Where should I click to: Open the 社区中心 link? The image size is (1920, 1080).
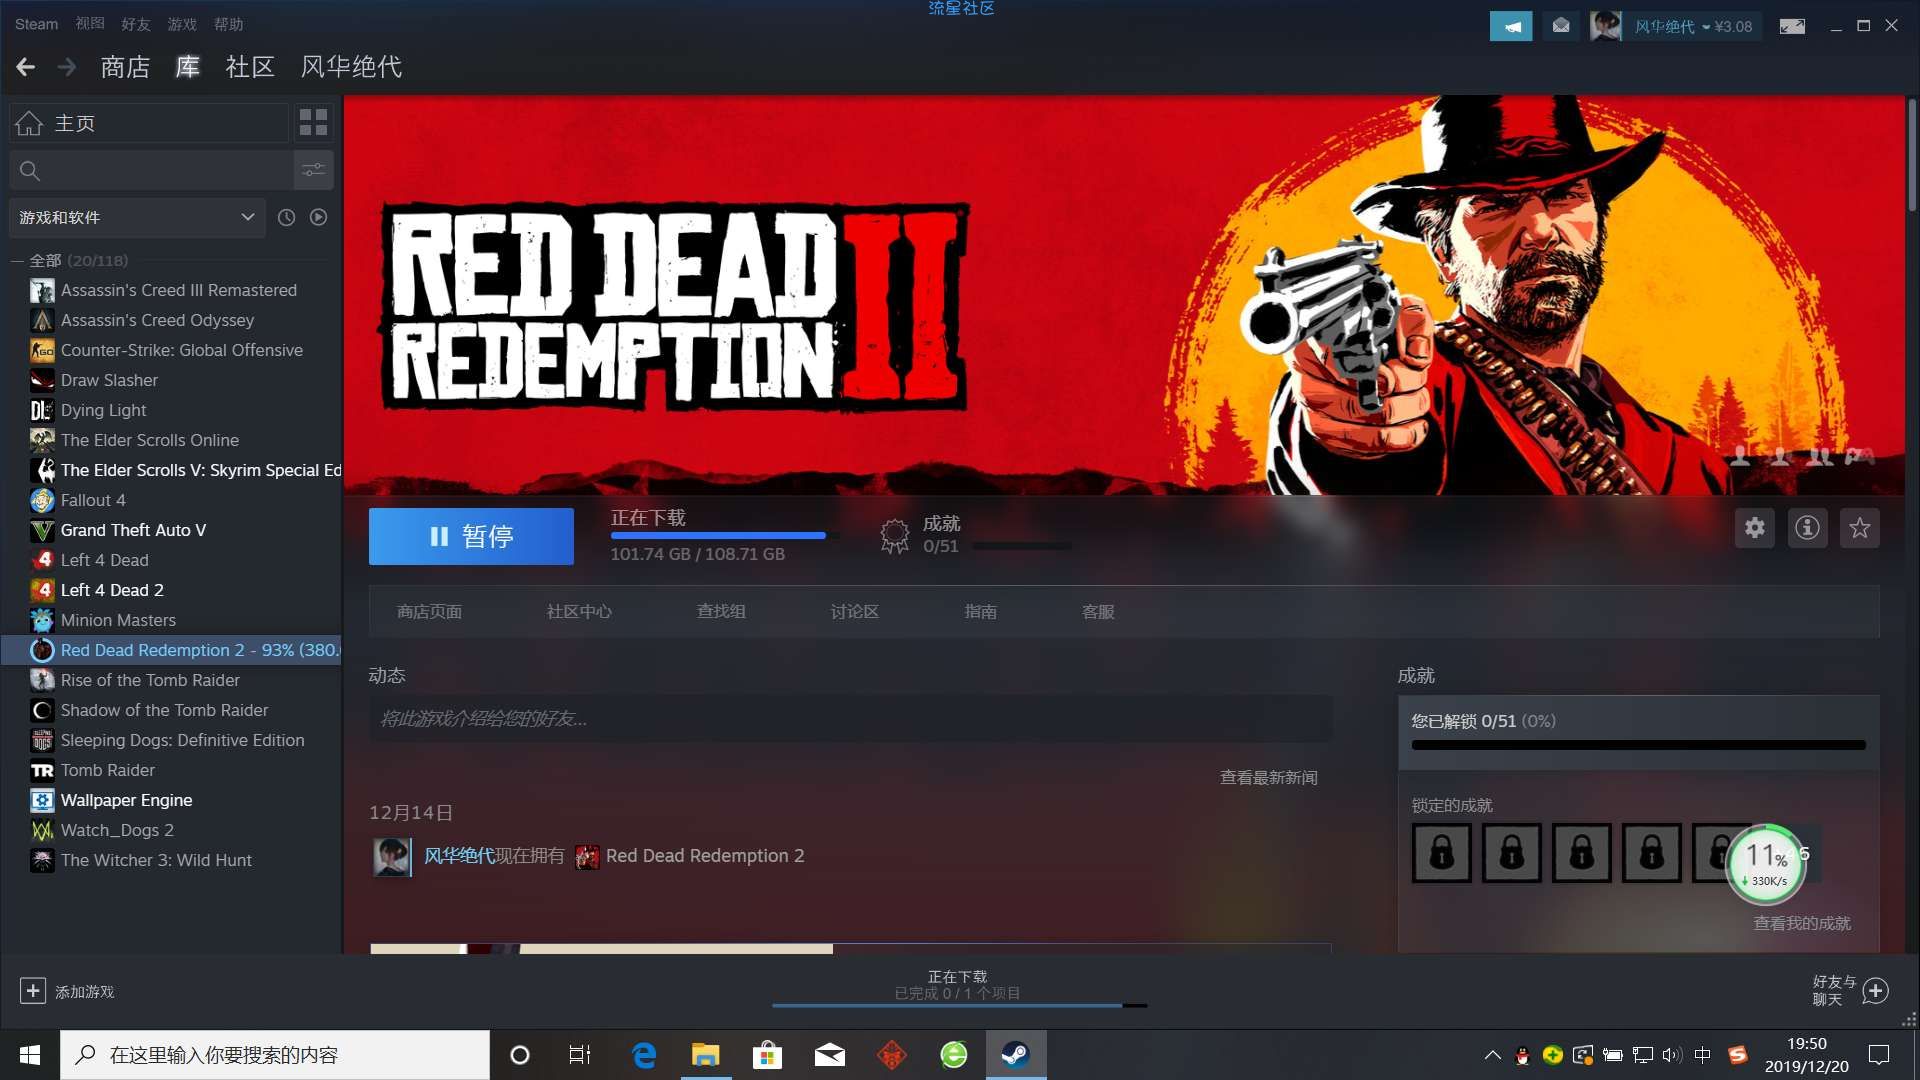pyautogui.click(x=579, y=612)
